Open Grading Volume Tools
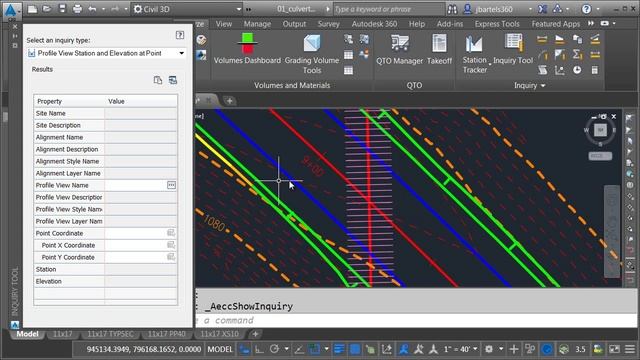 312,54
